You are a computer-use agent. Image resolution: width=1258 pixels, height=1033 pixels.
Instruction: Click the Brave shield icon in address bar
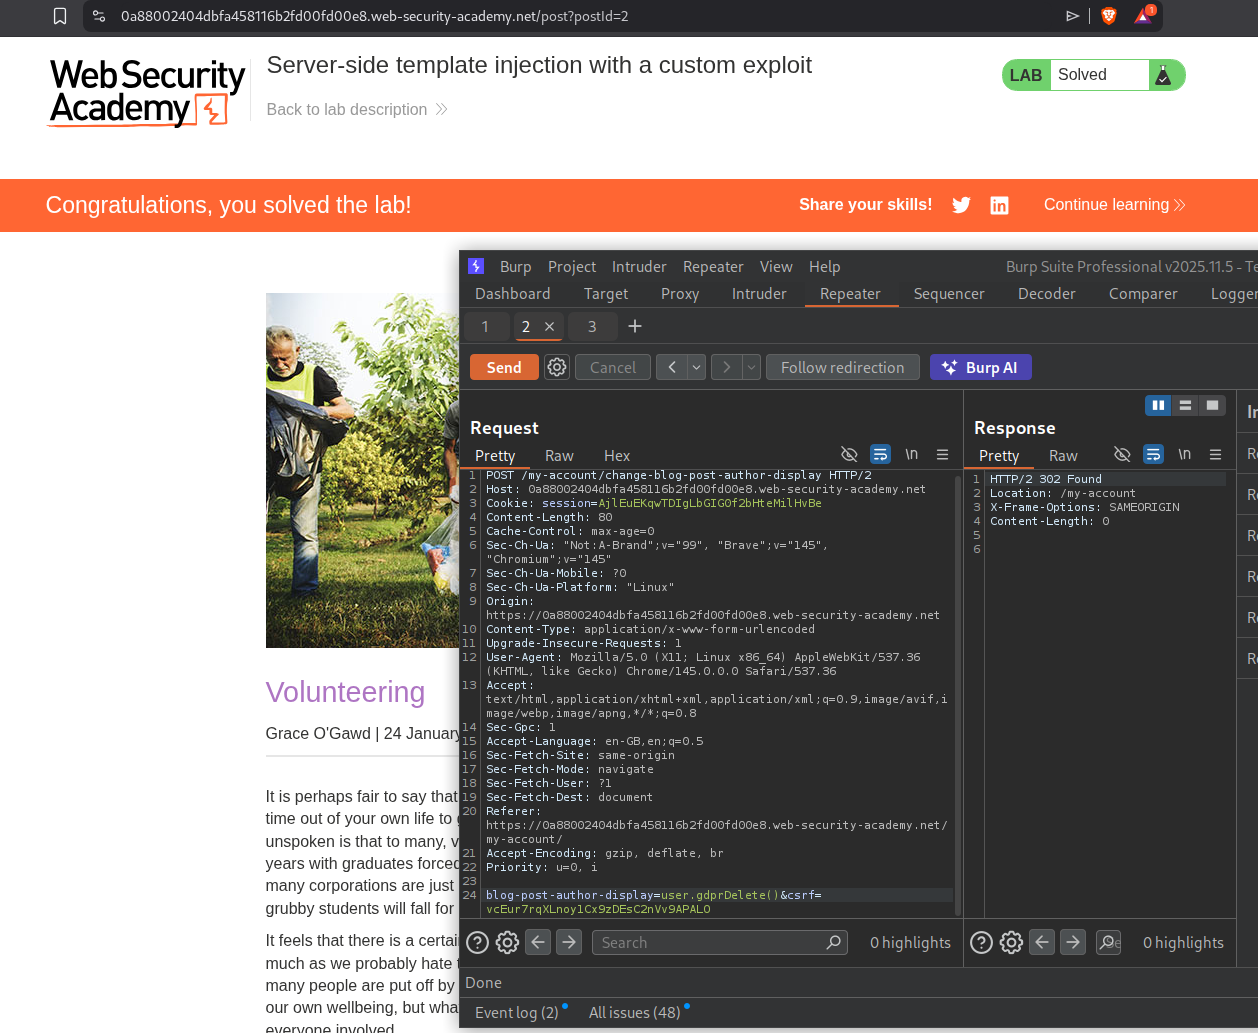click(x=1108, y=16)
